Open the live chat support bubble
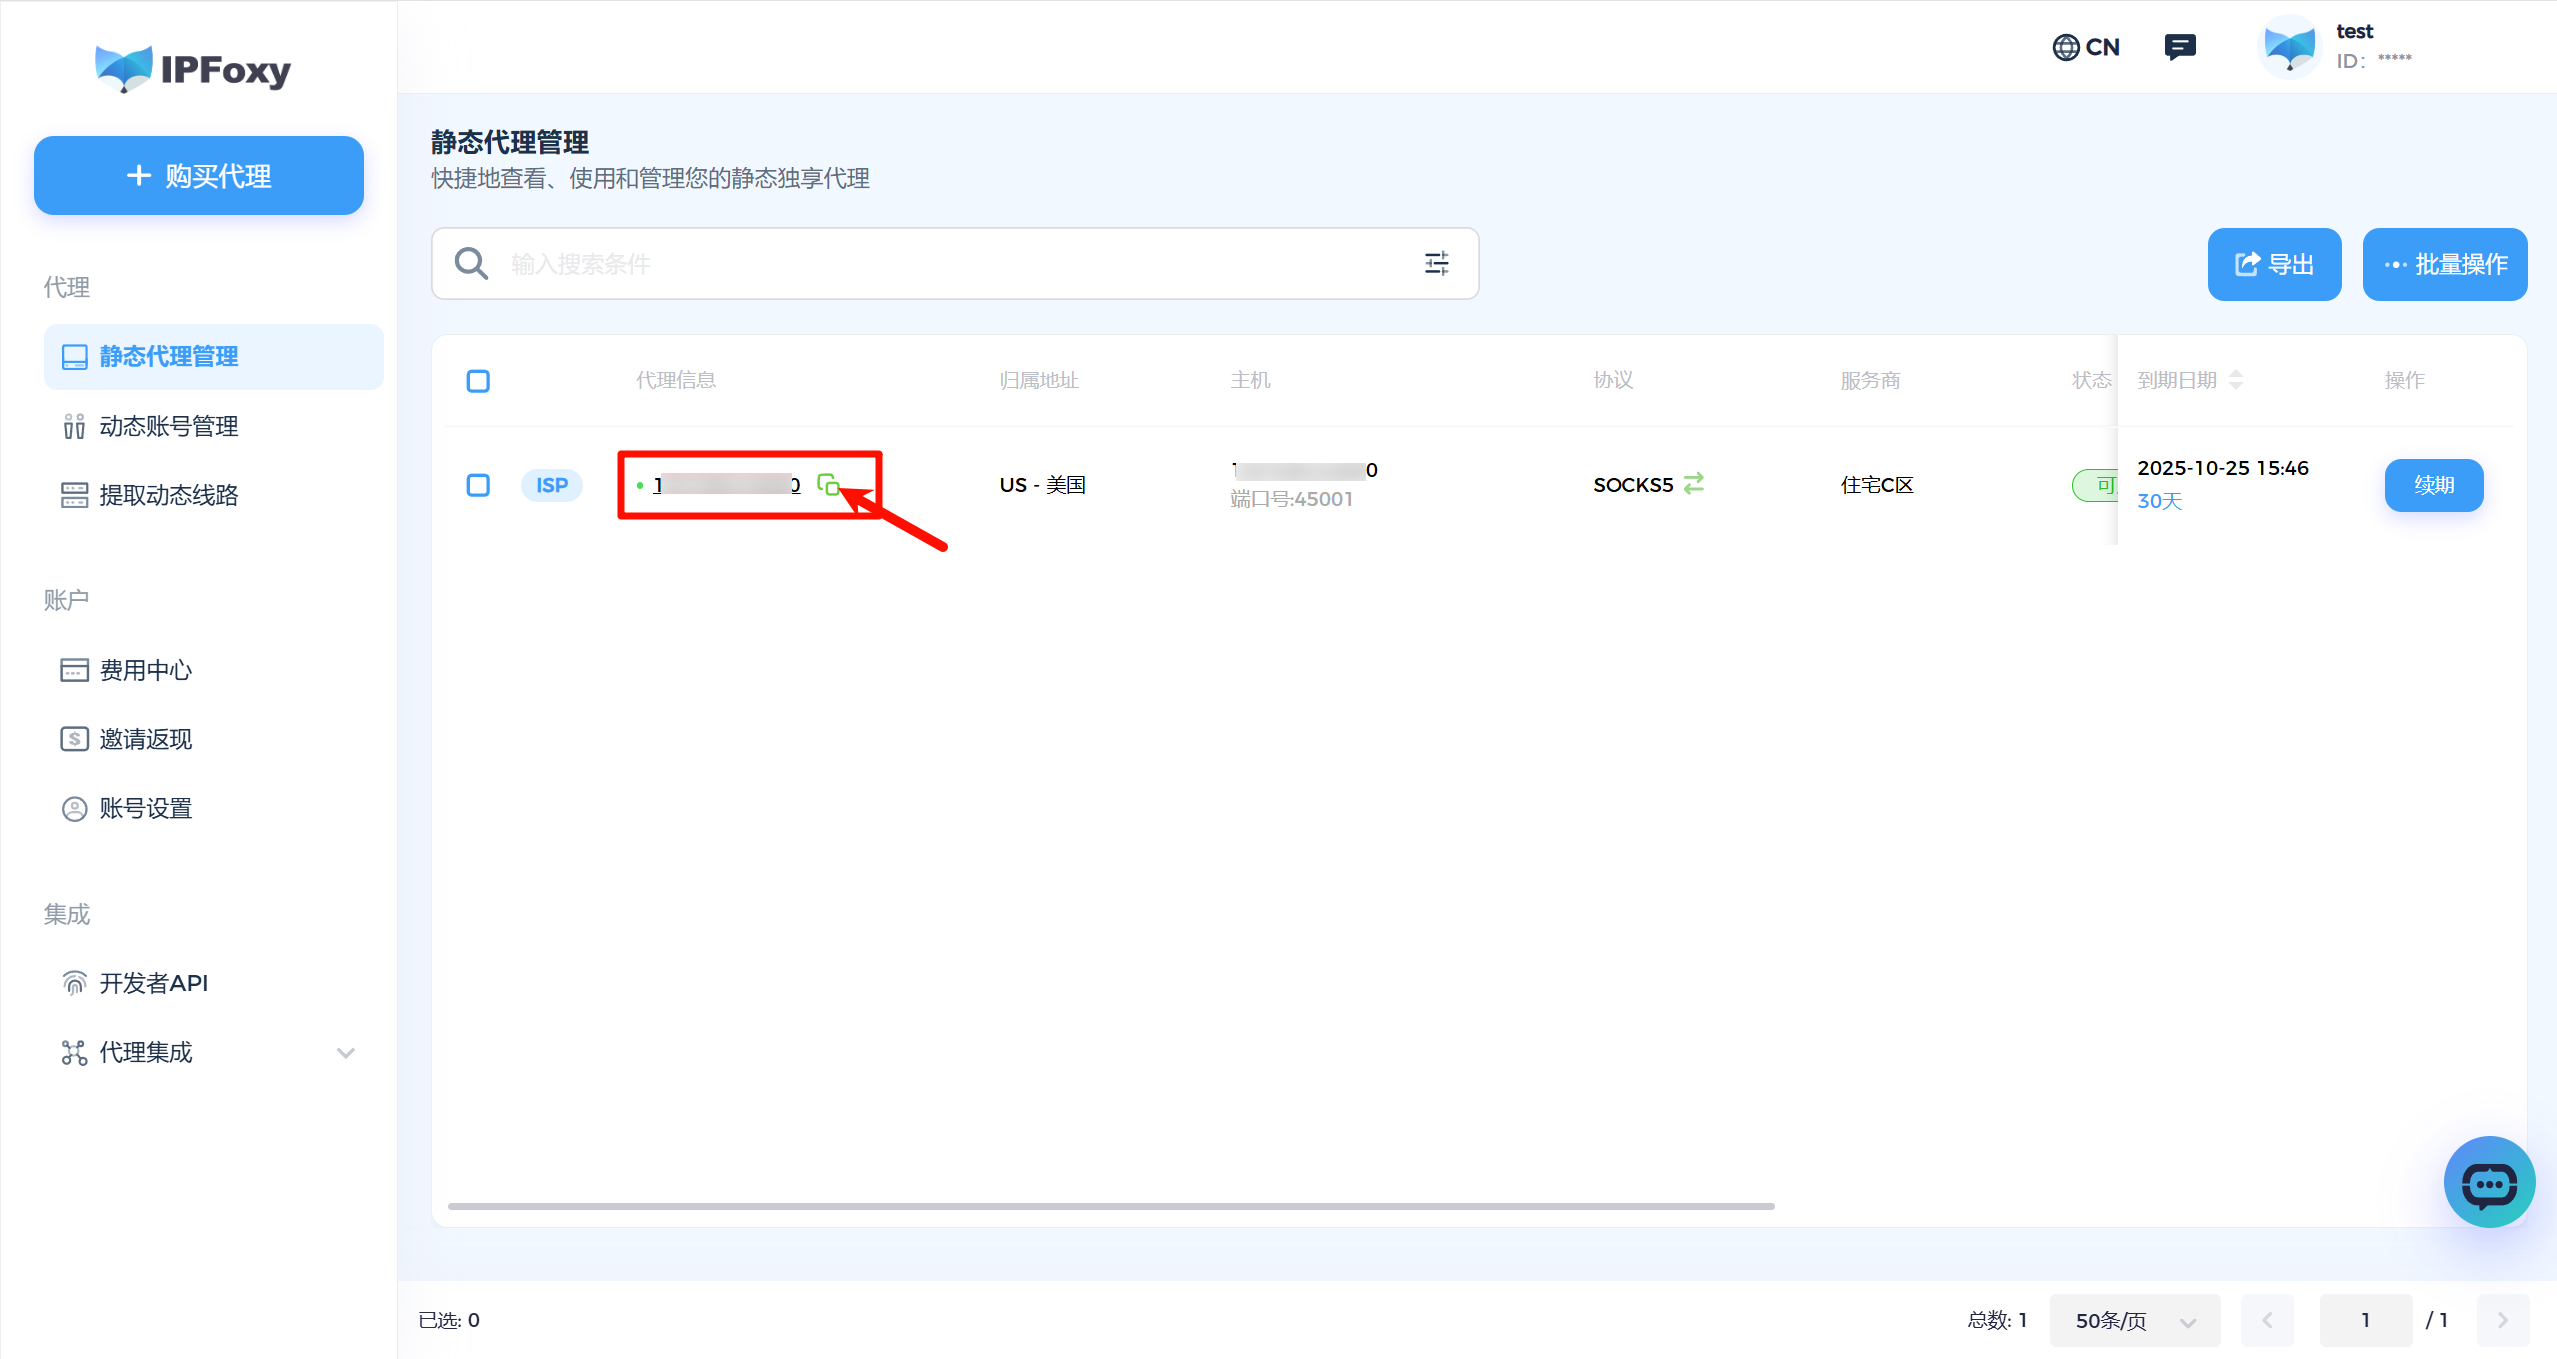The height and width of the screenshot is (1359, 2557). (x=2488, y=1182)
